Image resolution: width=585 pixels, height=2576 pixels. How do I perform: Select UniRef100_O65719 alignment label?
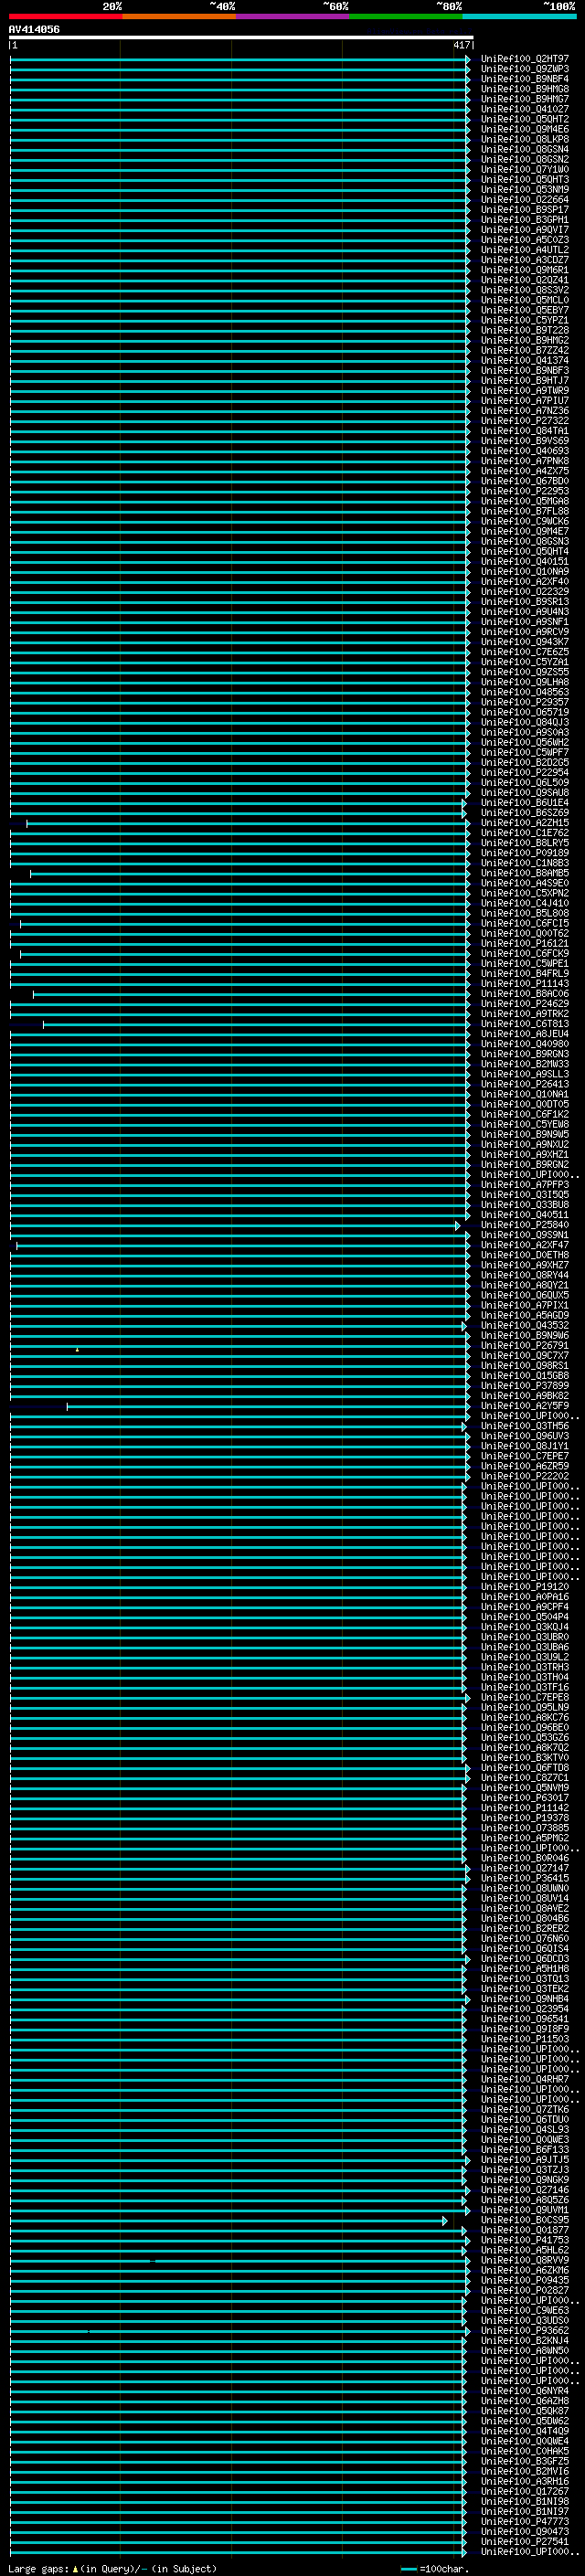click(524, 712)
